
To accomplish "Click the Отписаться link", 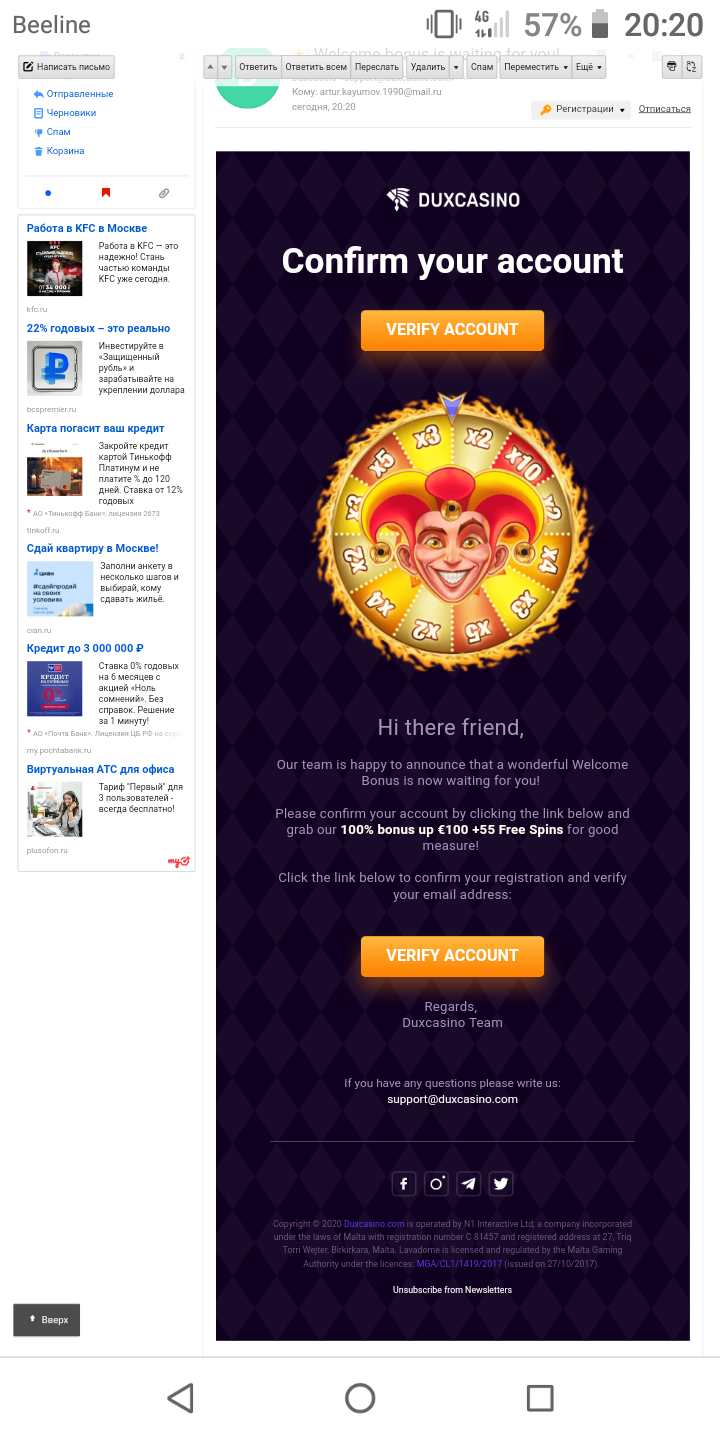I will pos(664,109).
